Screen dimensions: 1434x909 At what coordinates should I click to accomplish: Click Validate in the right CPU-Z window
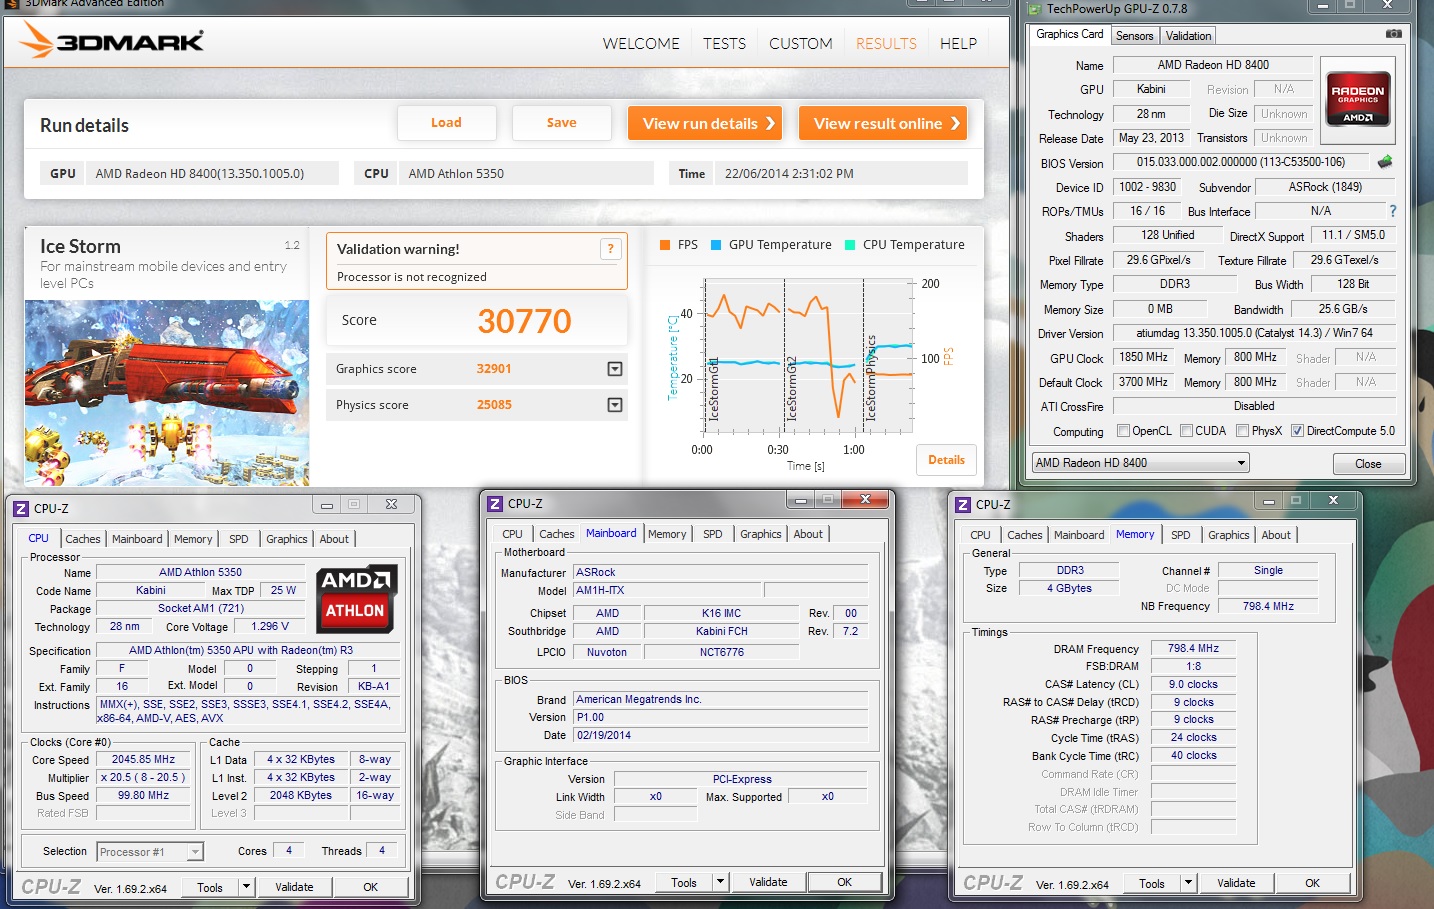pyautogui.click(x=1236, y=883)
